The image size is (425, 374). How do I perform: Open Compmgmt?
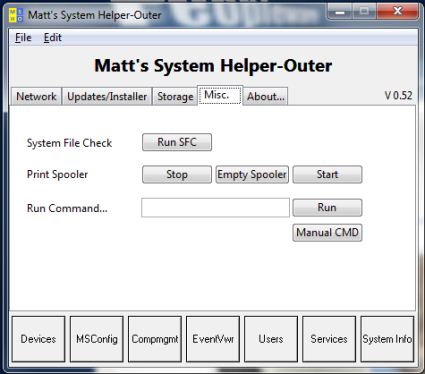pos(155,339)
